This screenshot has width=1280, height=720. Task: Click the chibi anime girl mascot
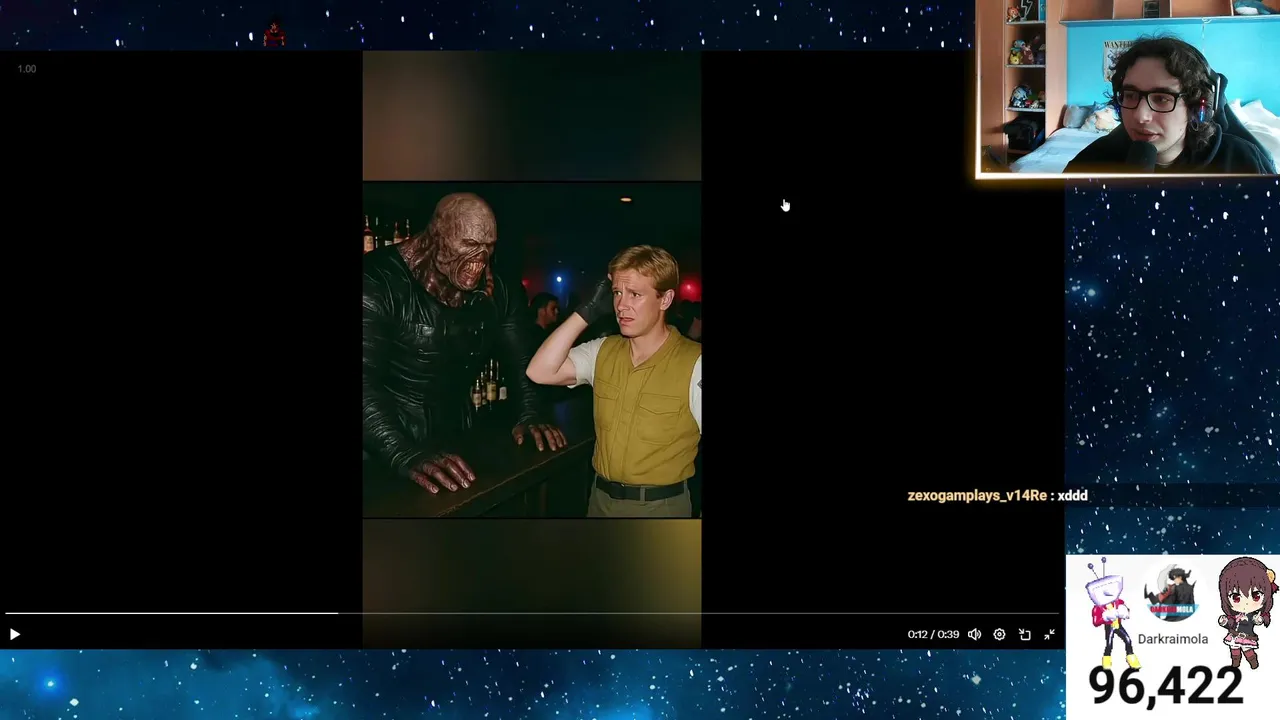tap(1246, 612)
